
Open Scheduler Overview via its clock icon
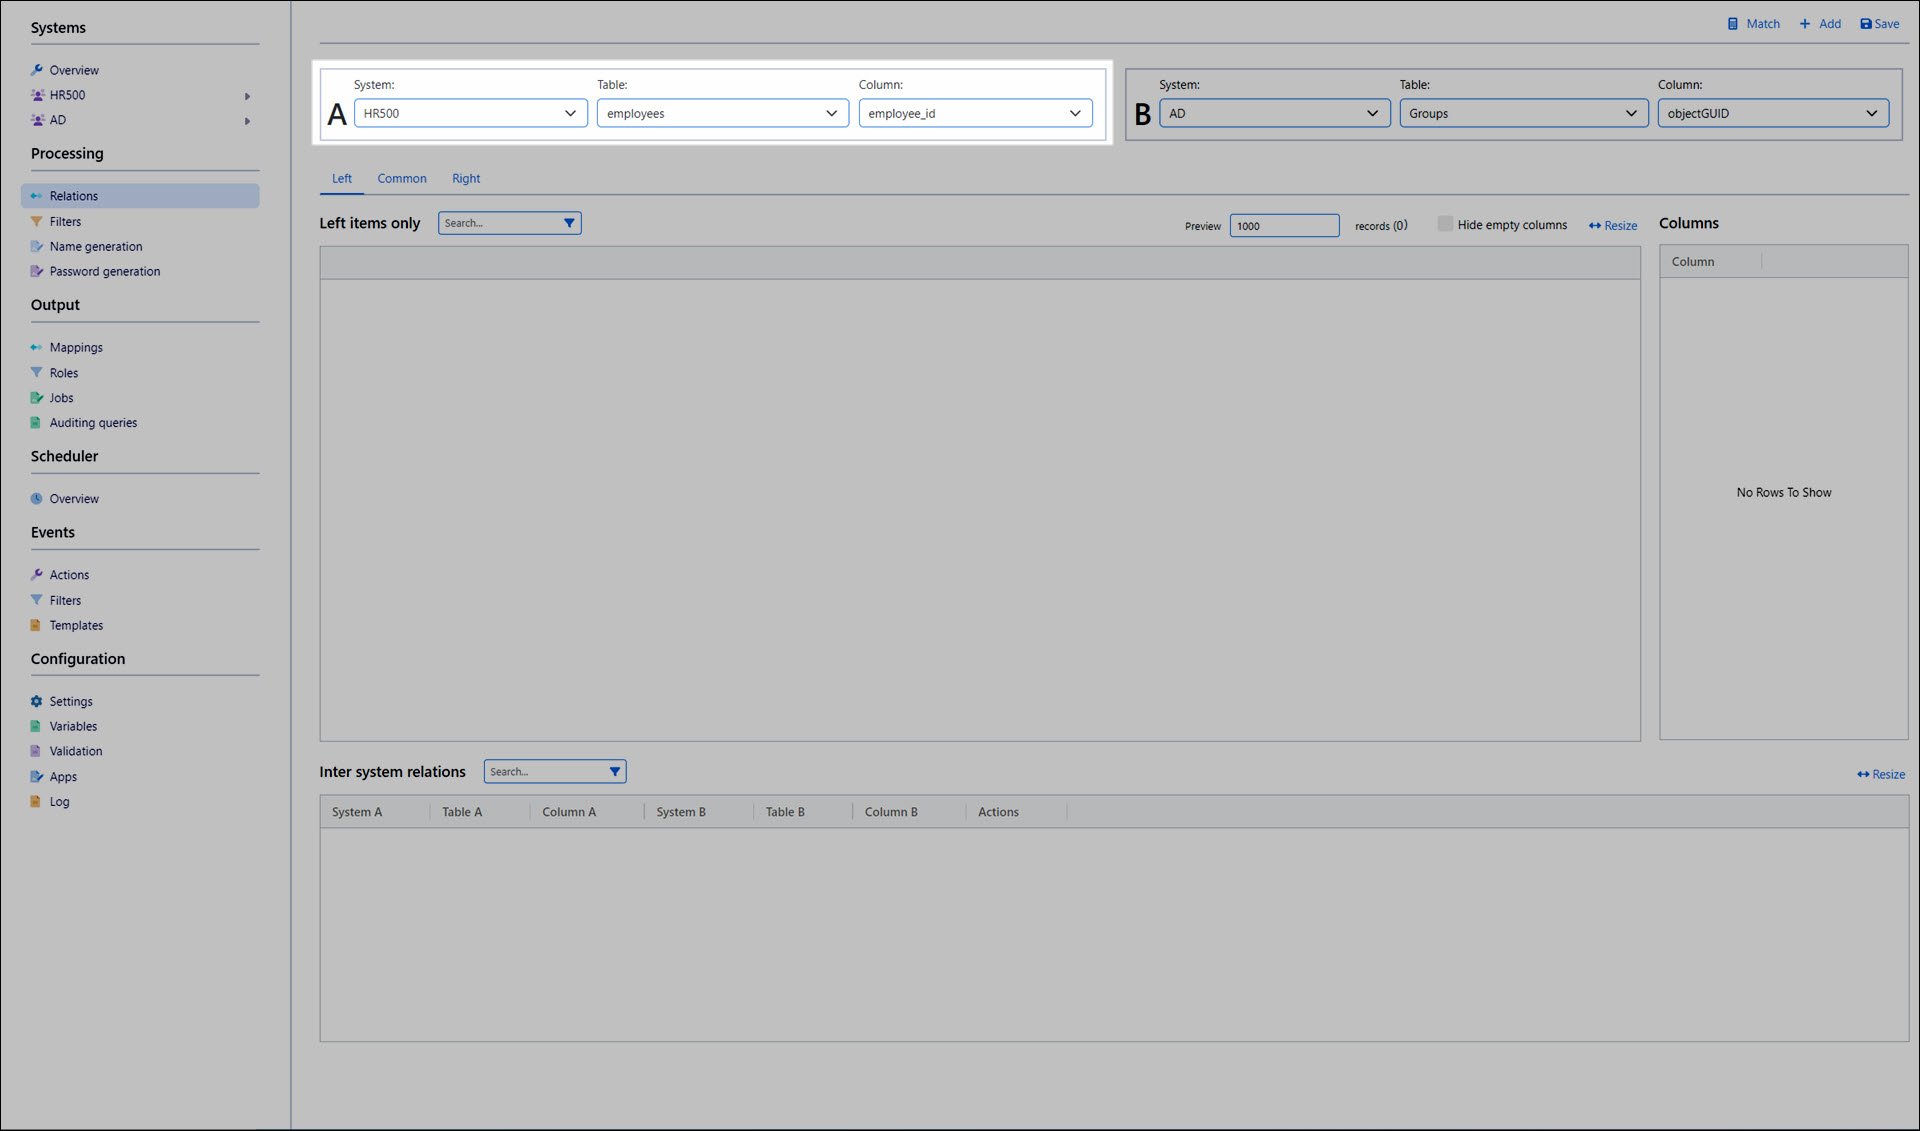[37, 498]
